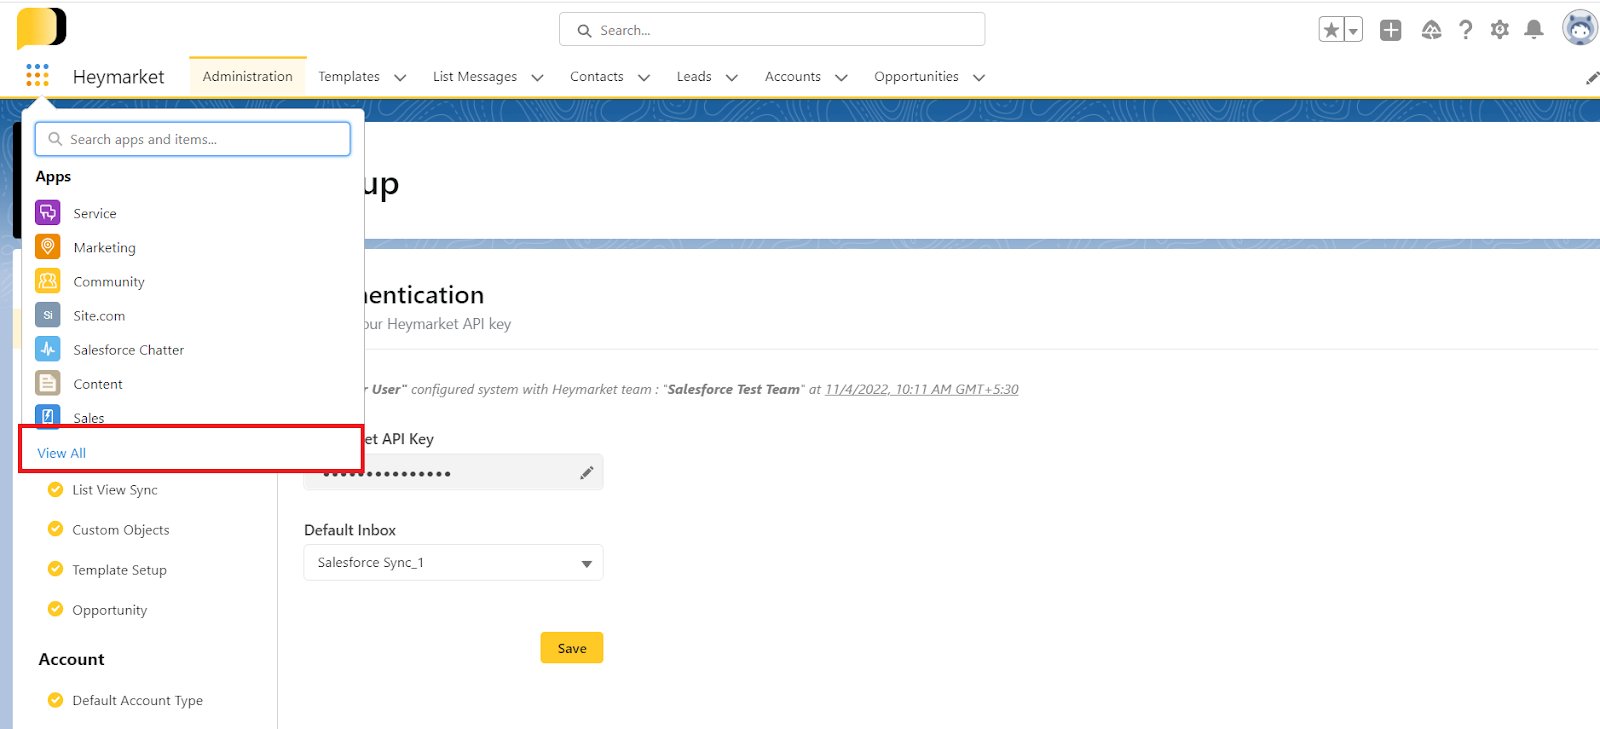Click the global Search field
This screenshot has width=1600, height=729.
coord(772,30)
